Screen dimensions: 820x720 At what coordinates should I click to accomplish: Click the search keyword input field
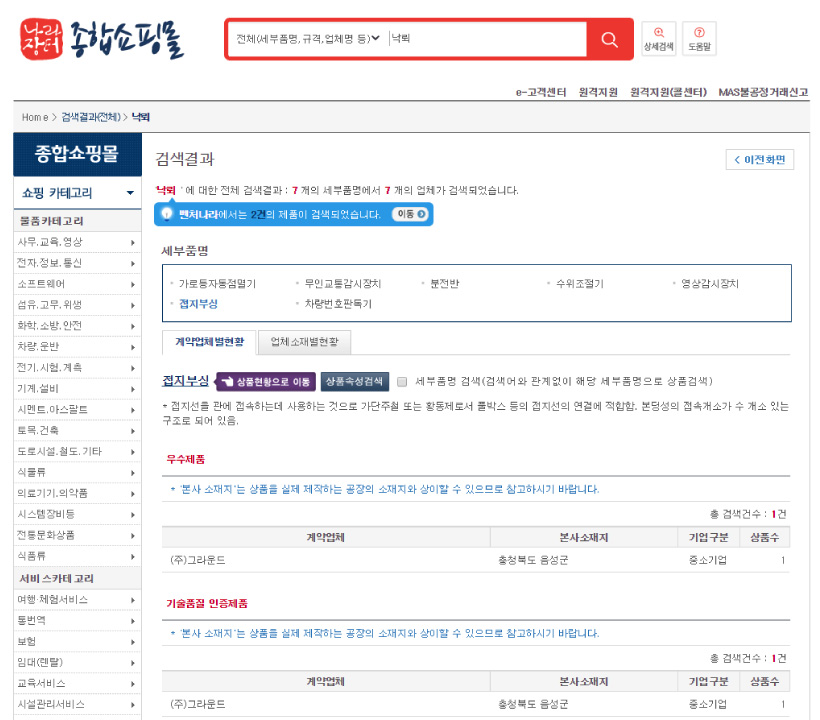click(x=485, y=39)
